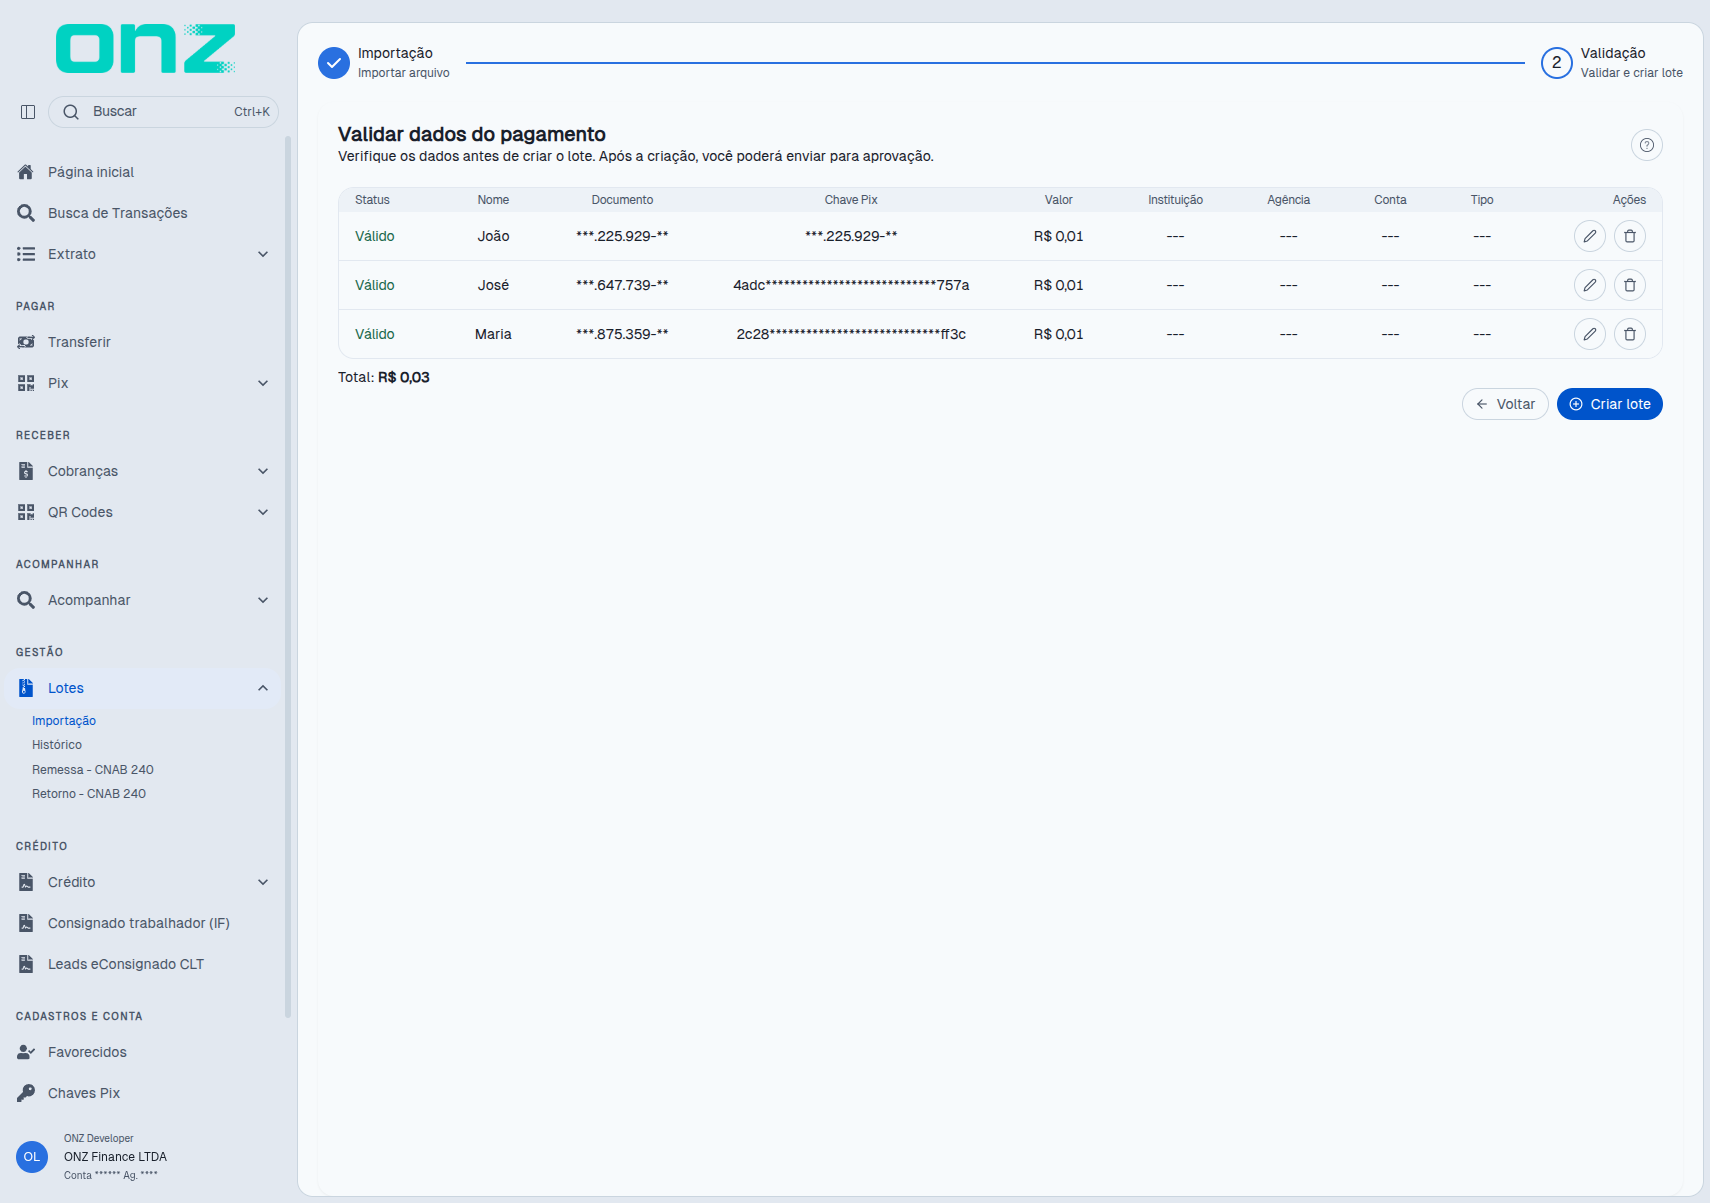This screenshot has height=1203, width=1710.
Task: Click the Busca de Transações magnifier icon
Action: pos(26,213)
